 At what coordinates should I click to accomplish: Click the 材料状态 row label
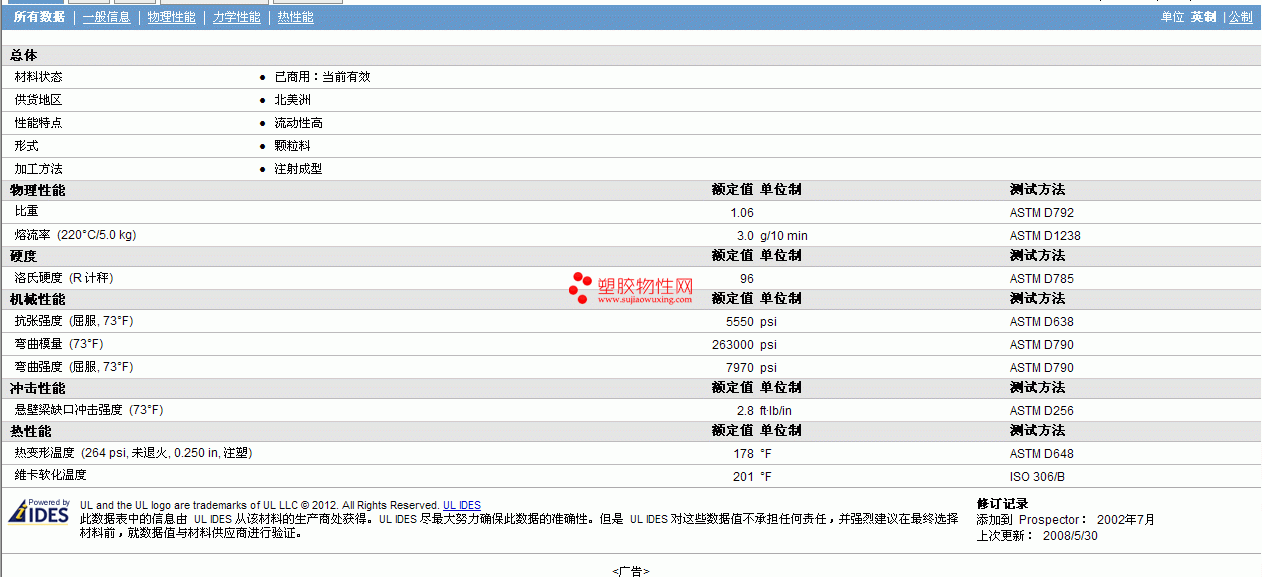coord(39,77)
